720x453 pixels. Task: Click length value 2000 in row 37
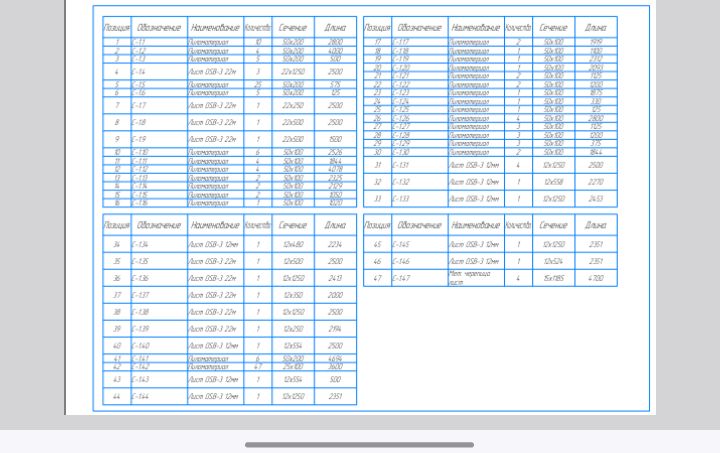335,295
